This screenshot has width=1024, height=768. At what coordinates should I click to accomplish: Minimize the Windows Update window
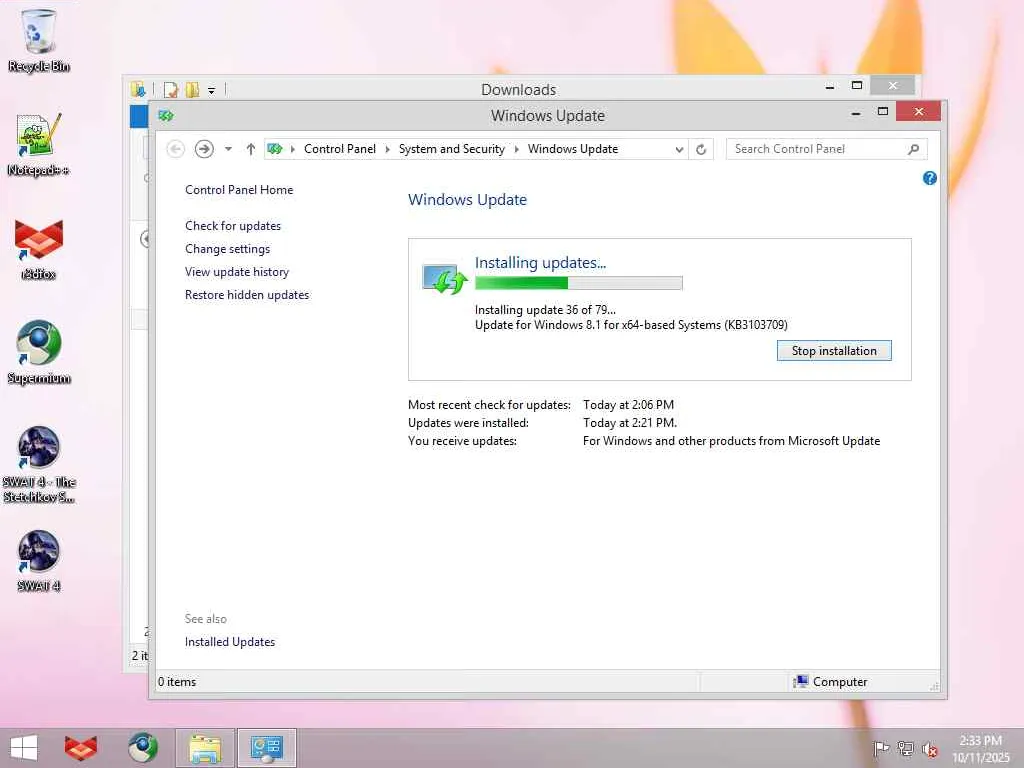click(x=856, y=113)
